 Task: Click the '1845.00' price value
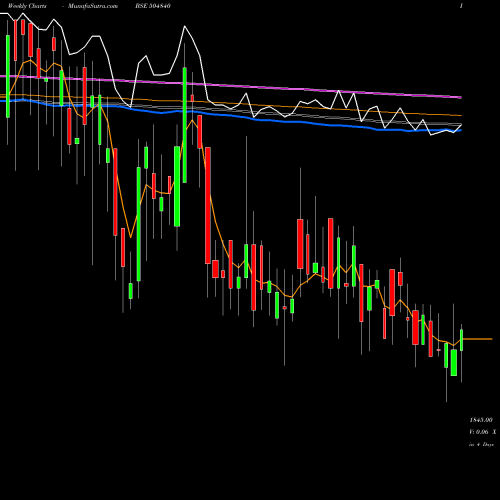pos(481,420)
